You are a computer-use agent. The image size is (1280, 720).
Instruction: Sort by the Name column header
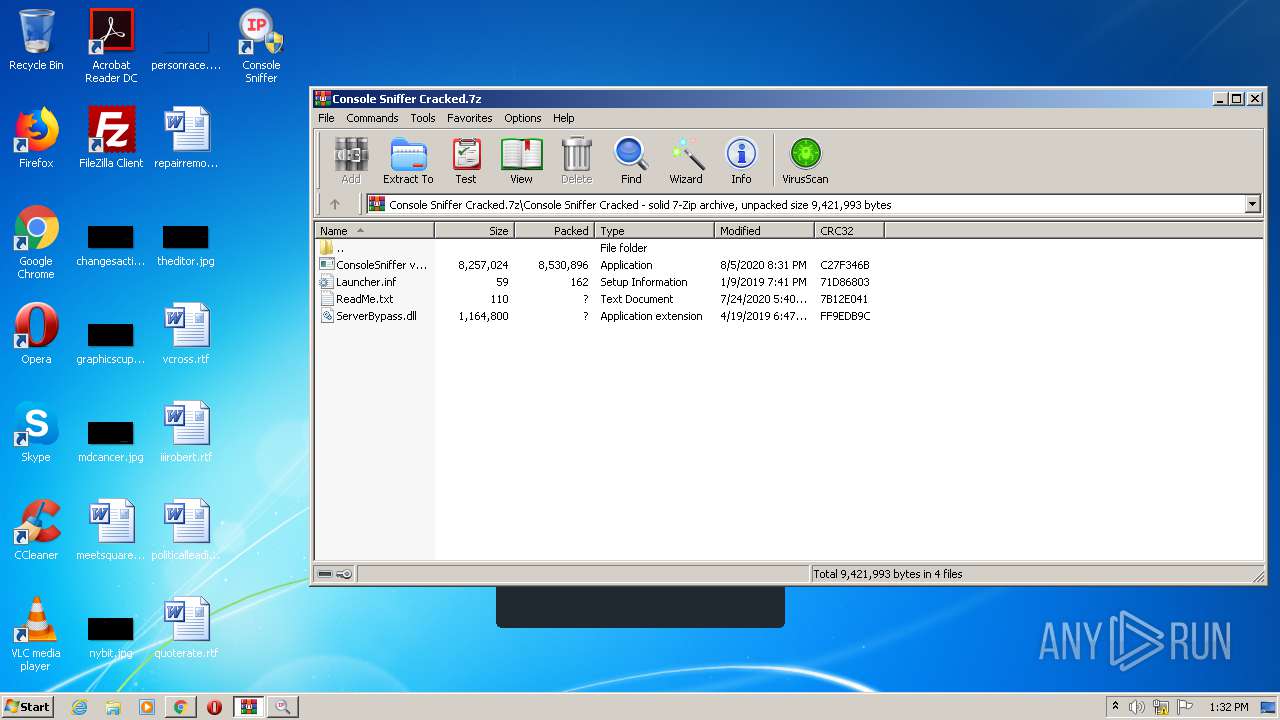(375, 230)
